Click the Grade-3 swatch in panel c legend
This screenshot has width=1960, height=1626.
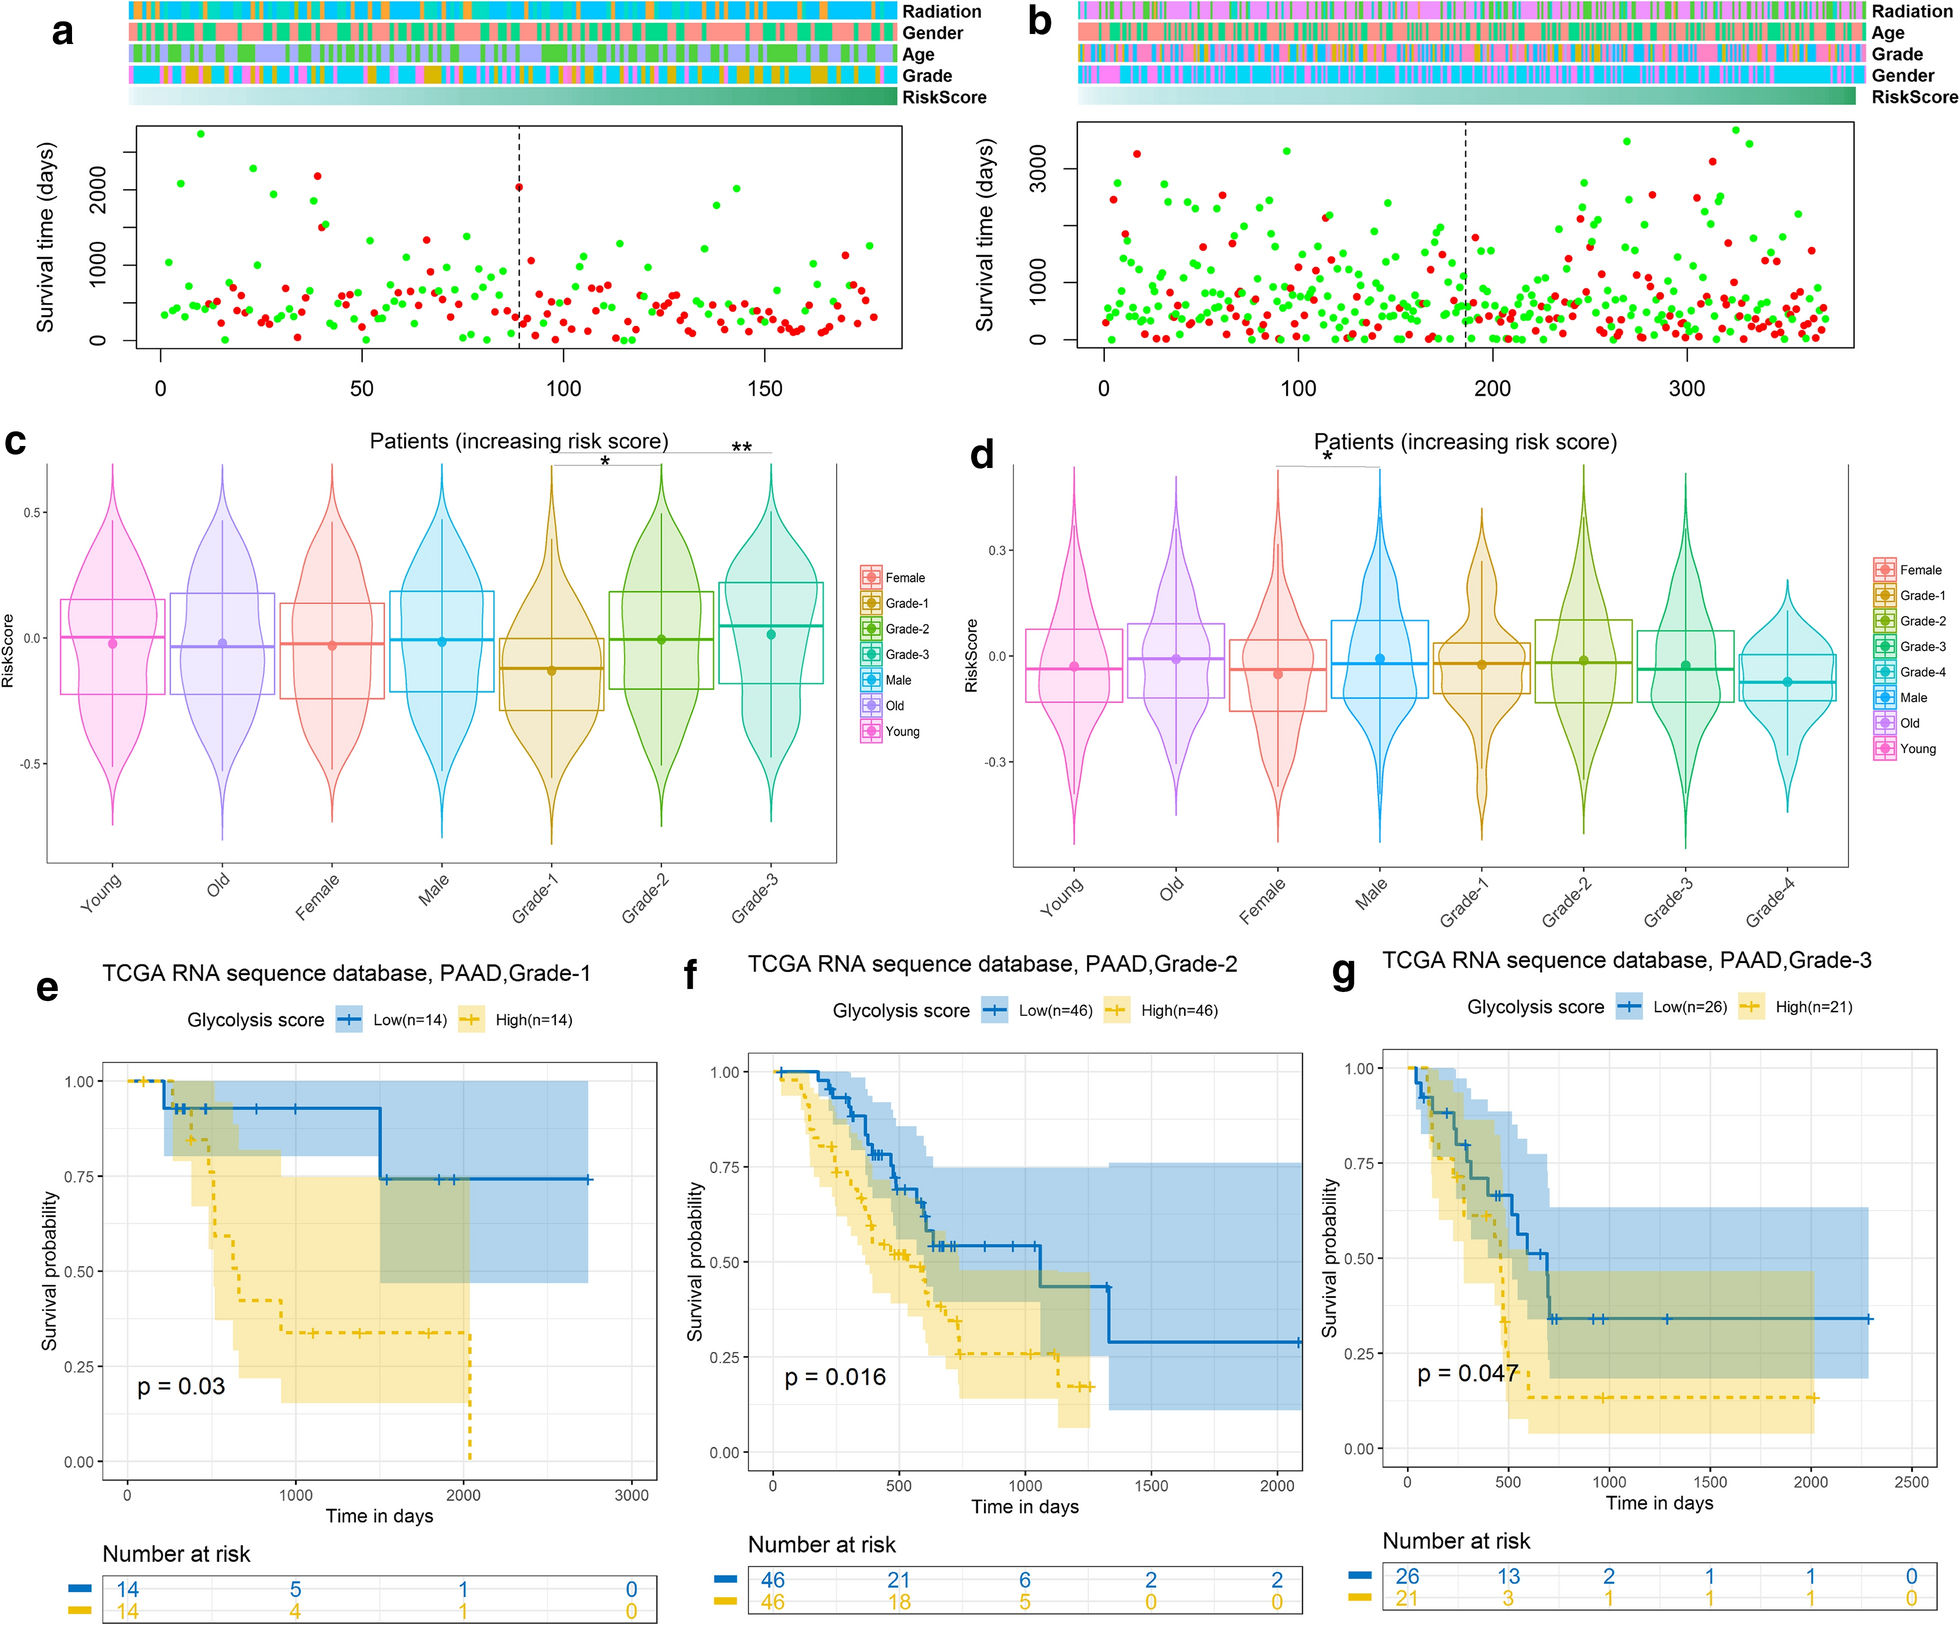click(x=871, y=654)
